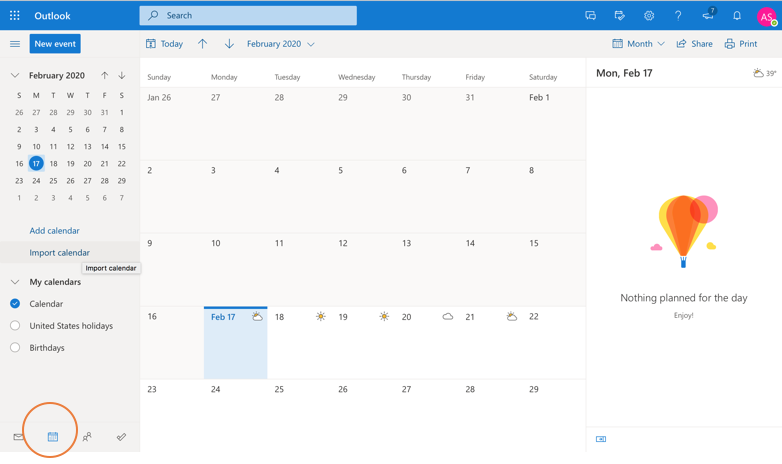Switch to Mail module icon
Screen dimensions: 782x464
click(18, 437)
